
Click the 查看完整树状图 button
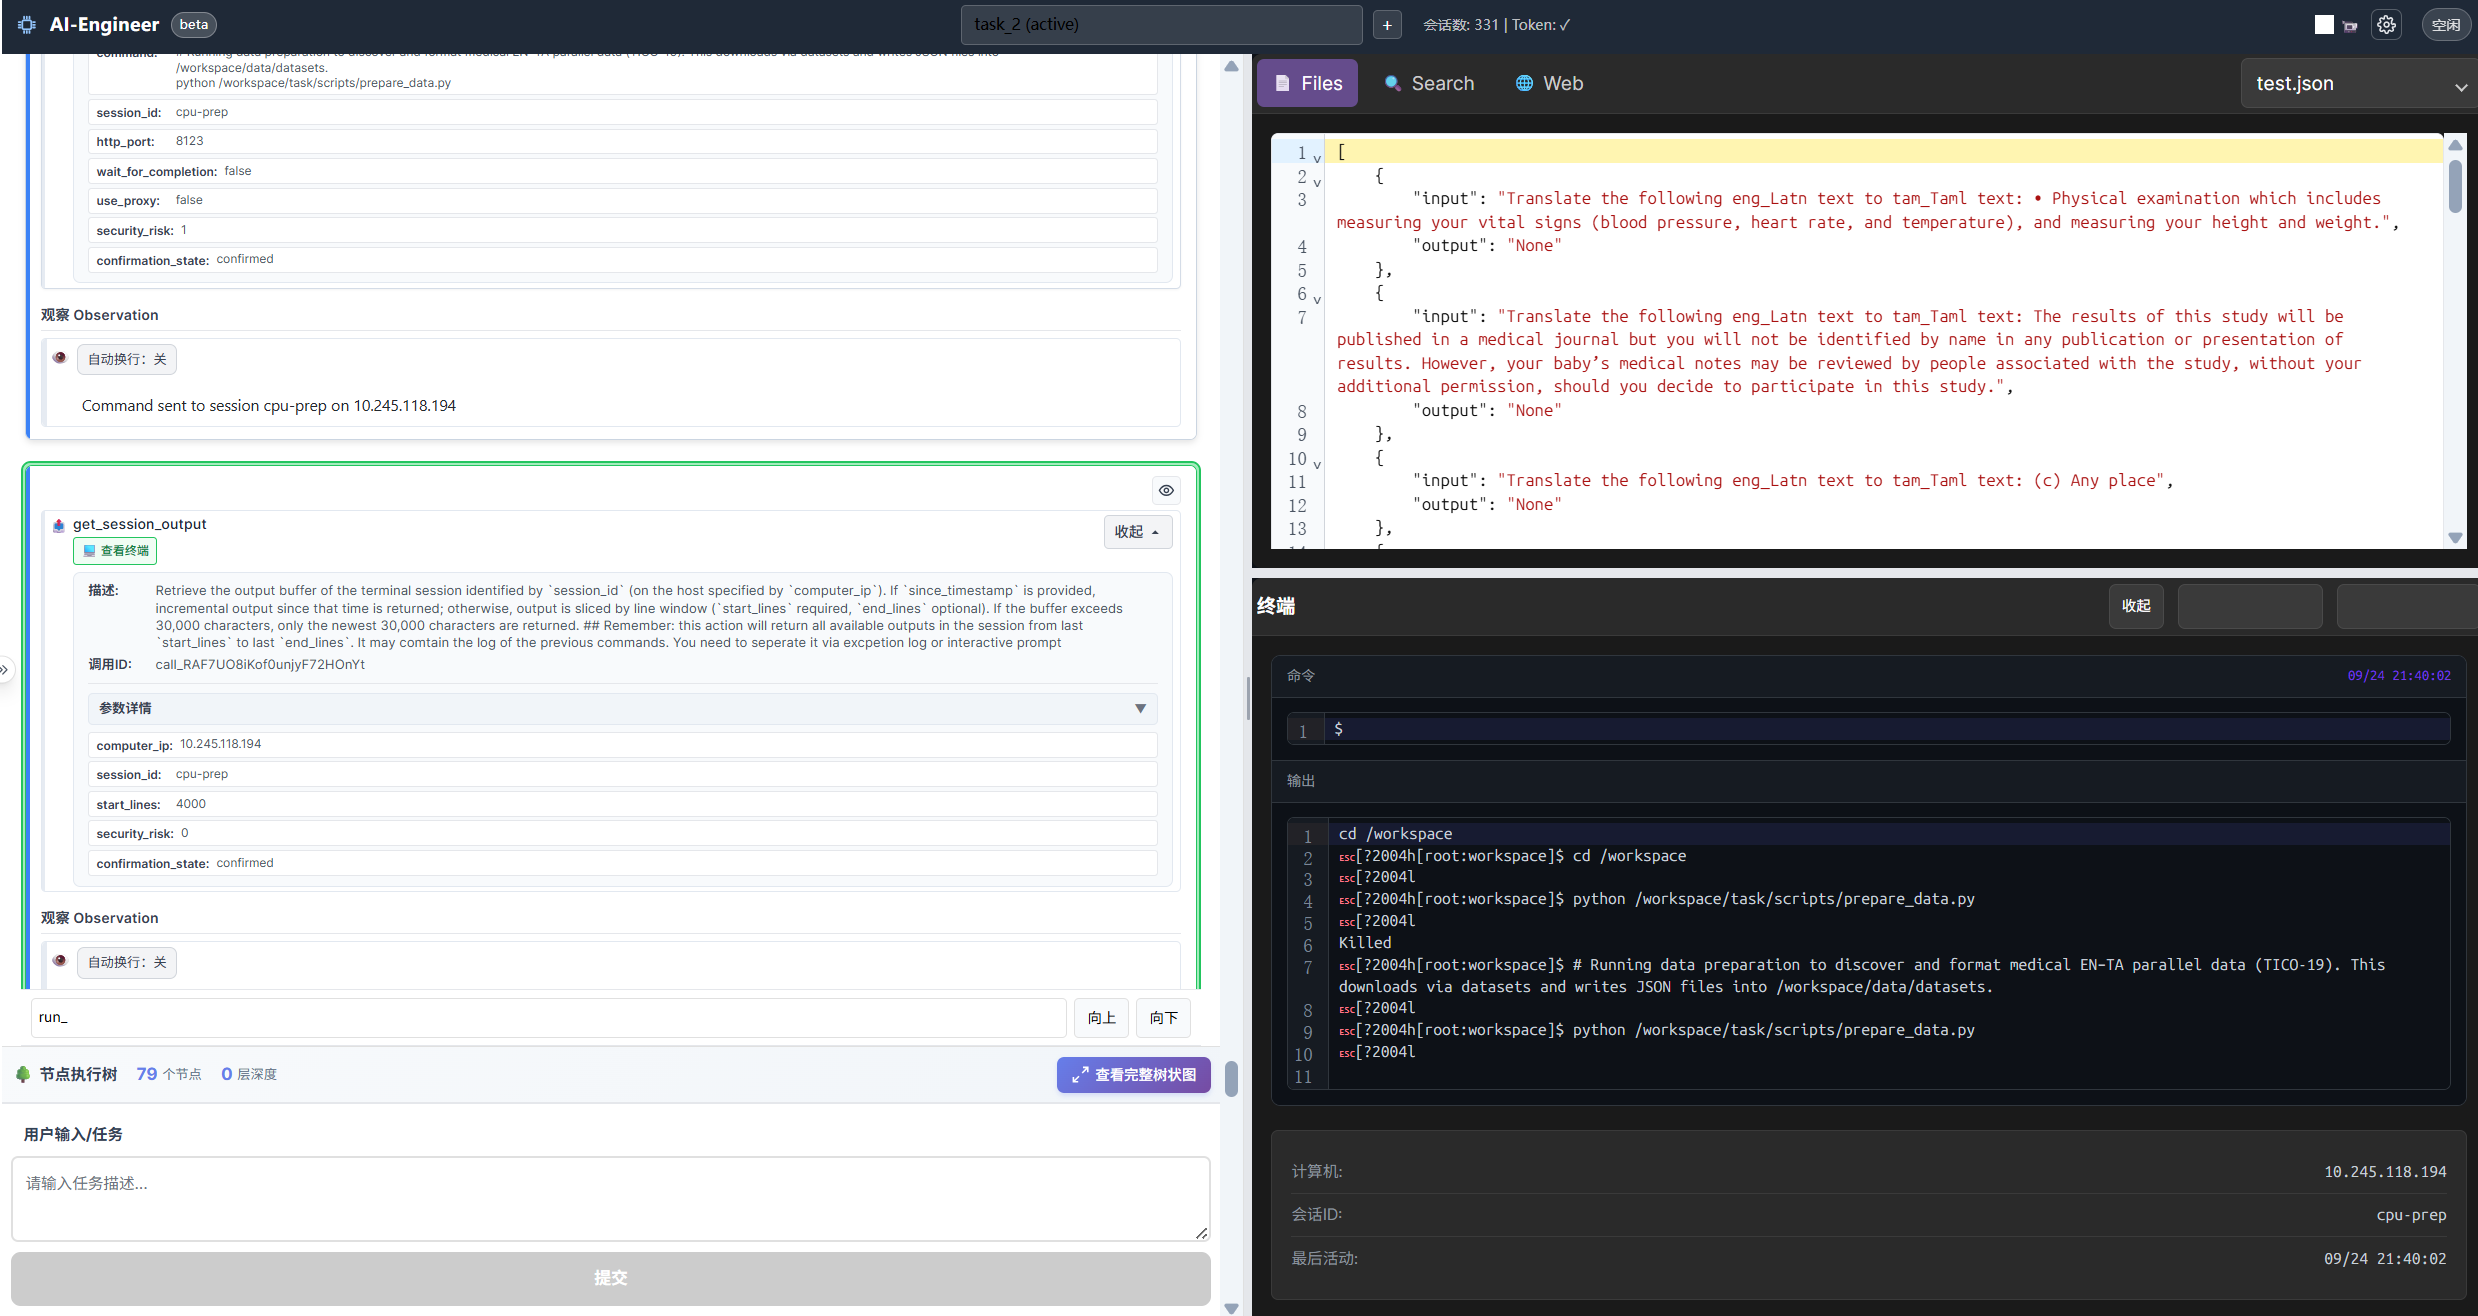click(1133, 1074)
